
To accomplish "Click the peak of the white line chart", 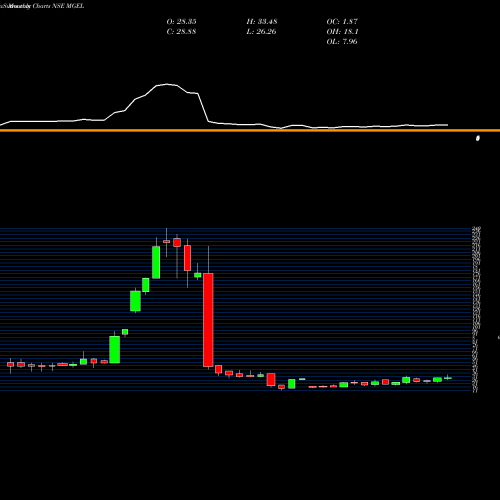I will (x=167, y=84).
